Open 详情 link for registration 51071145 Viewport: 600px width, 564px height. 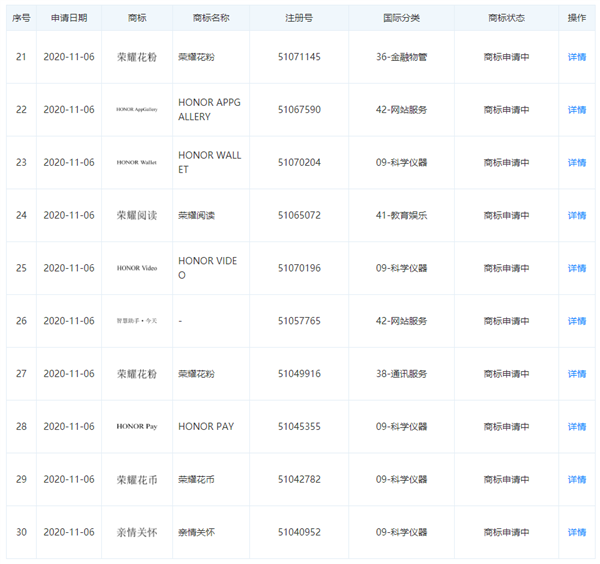pos(577,57)
